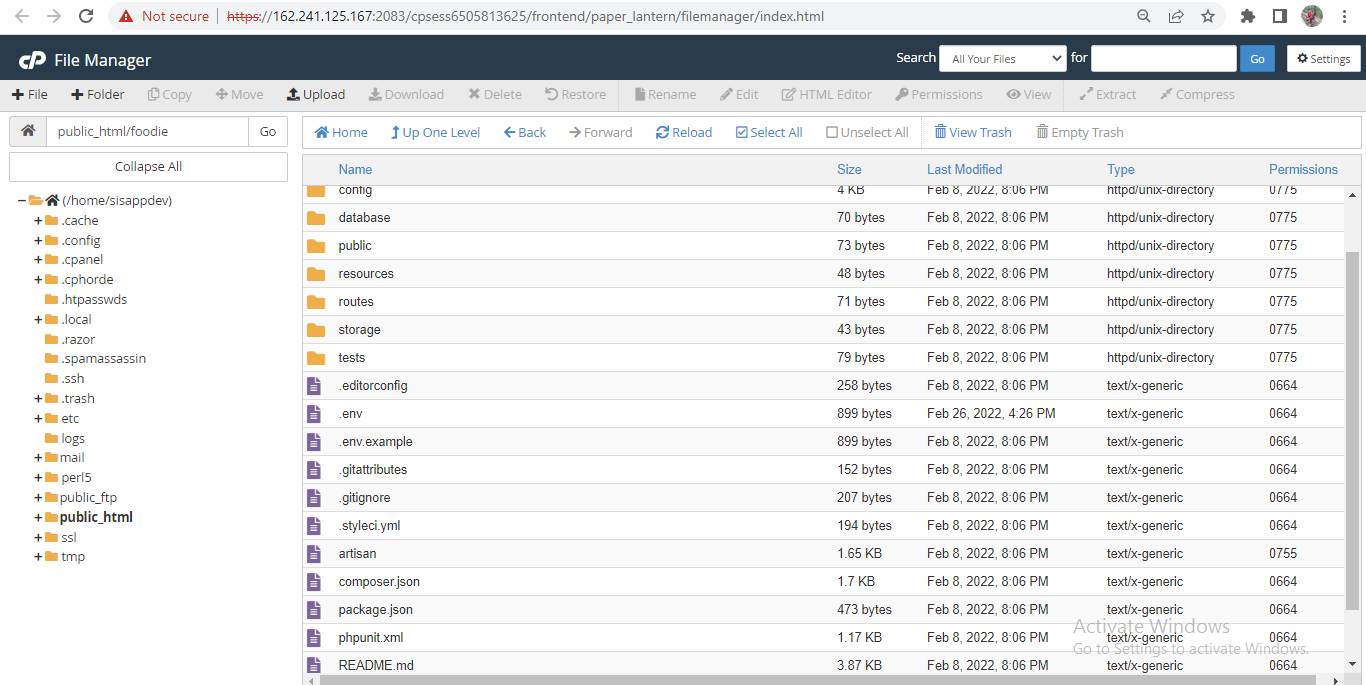
Task: Sort files by Last Modified column
Action: [964, 170]
